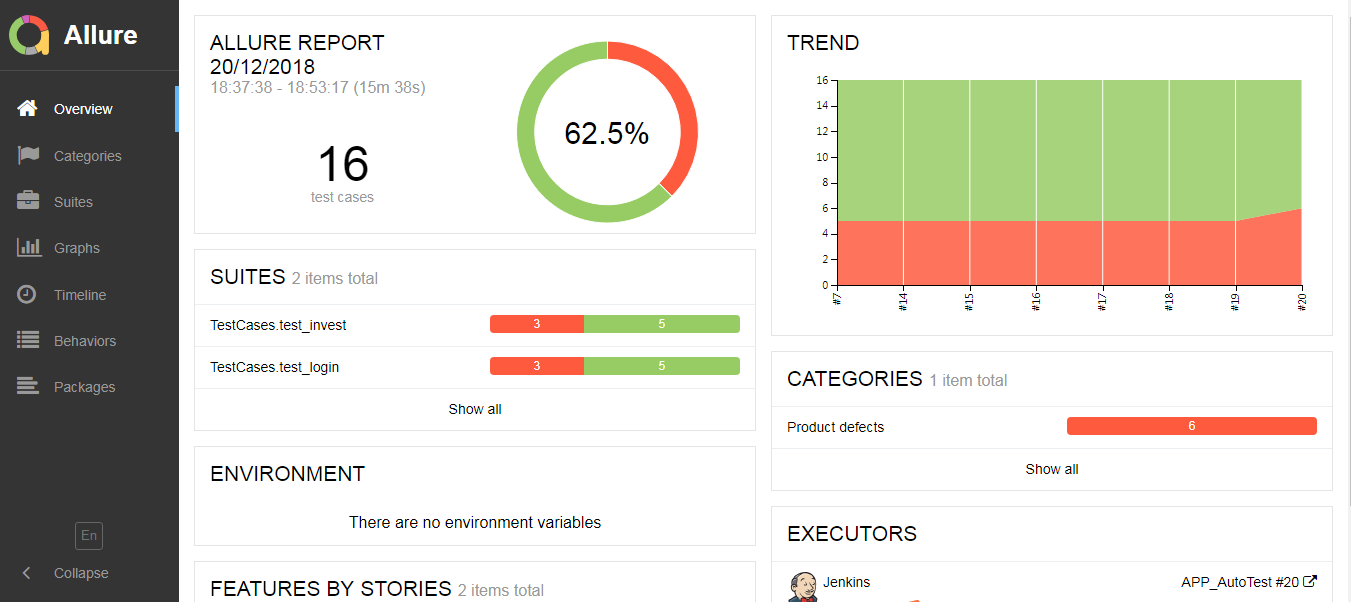Show all categories
This screenshot has height=602, width=1351.
[1052, 469]
